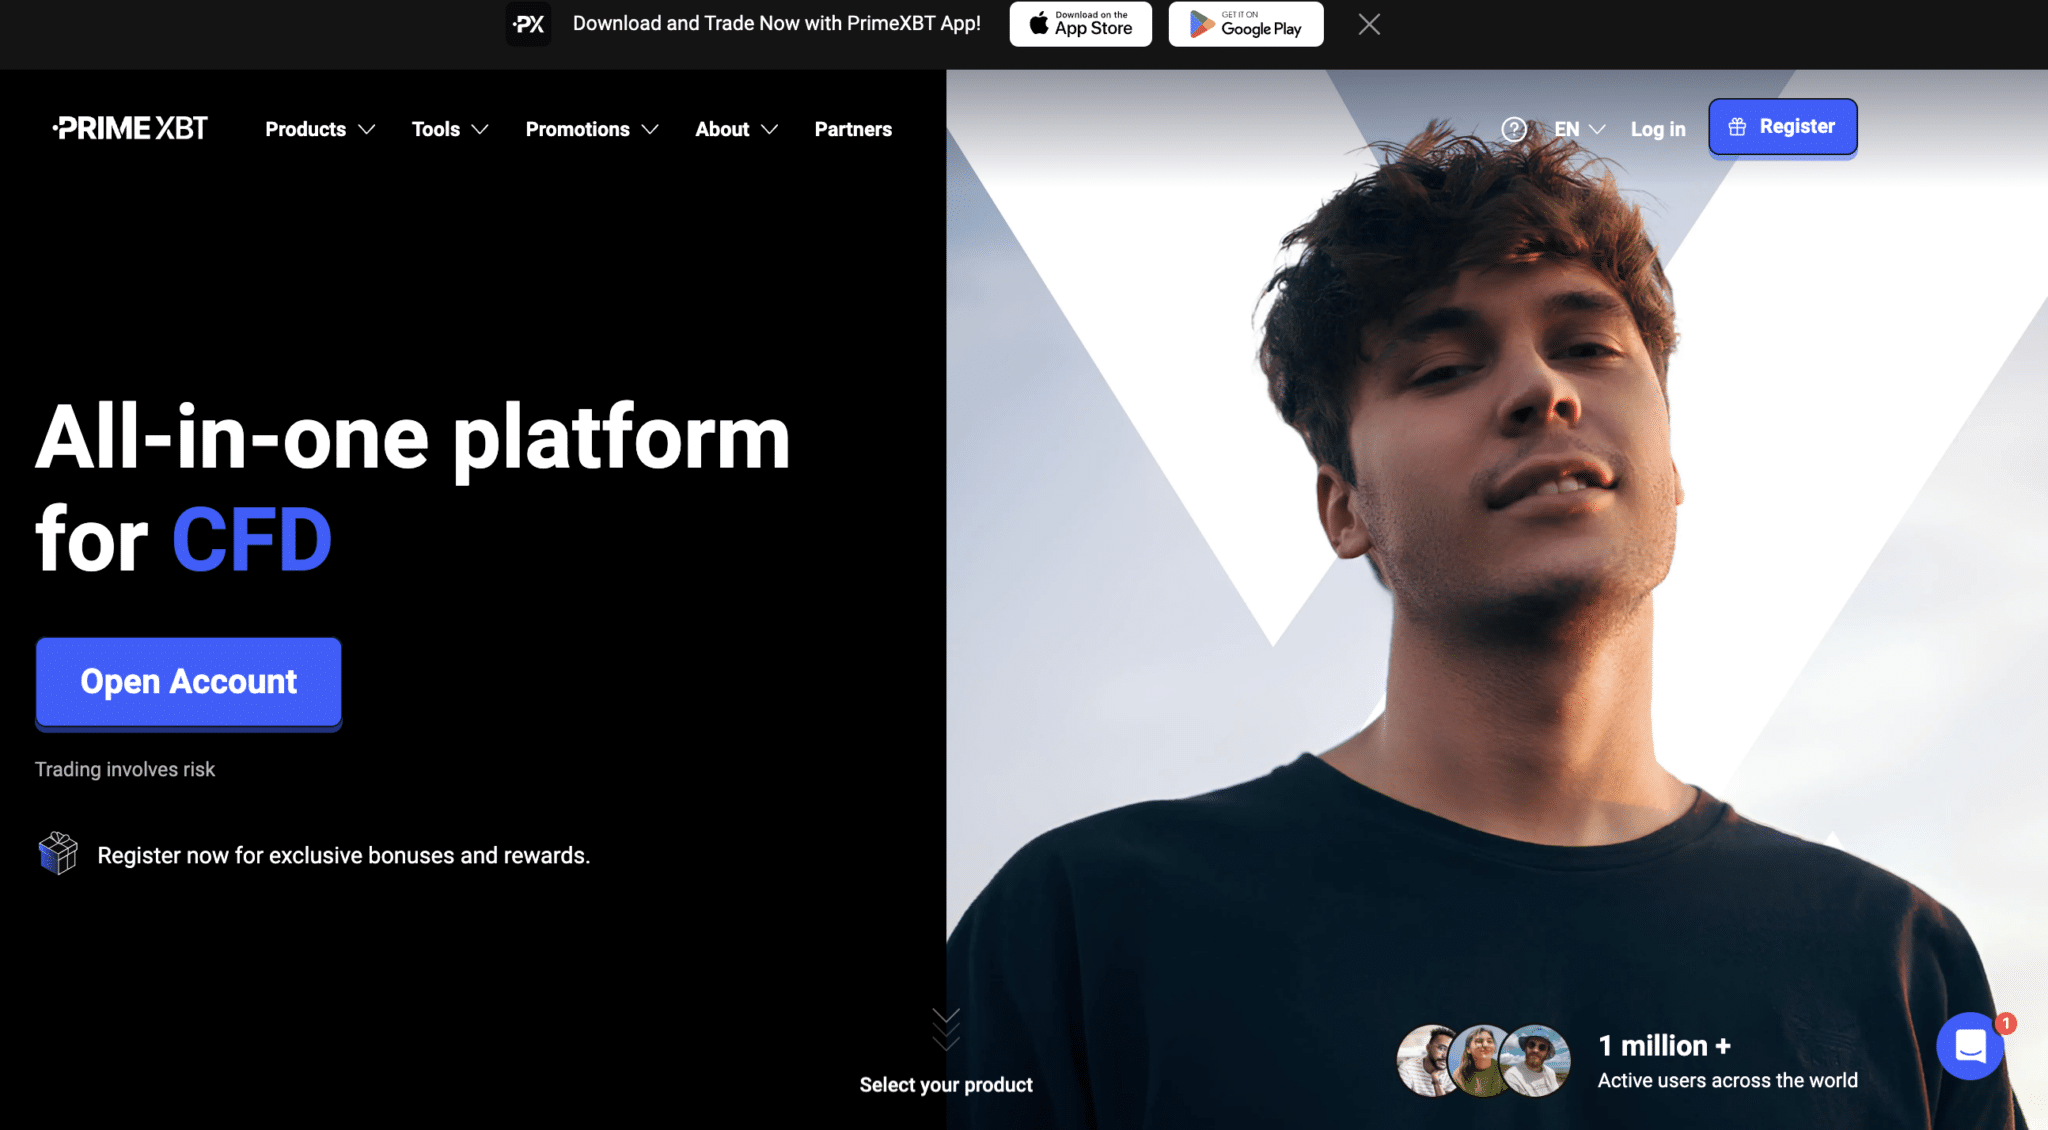The height and width of the screenshot is (1130, 2048).
Task: Click the help question mark icon
Action: coord(1514,128)
